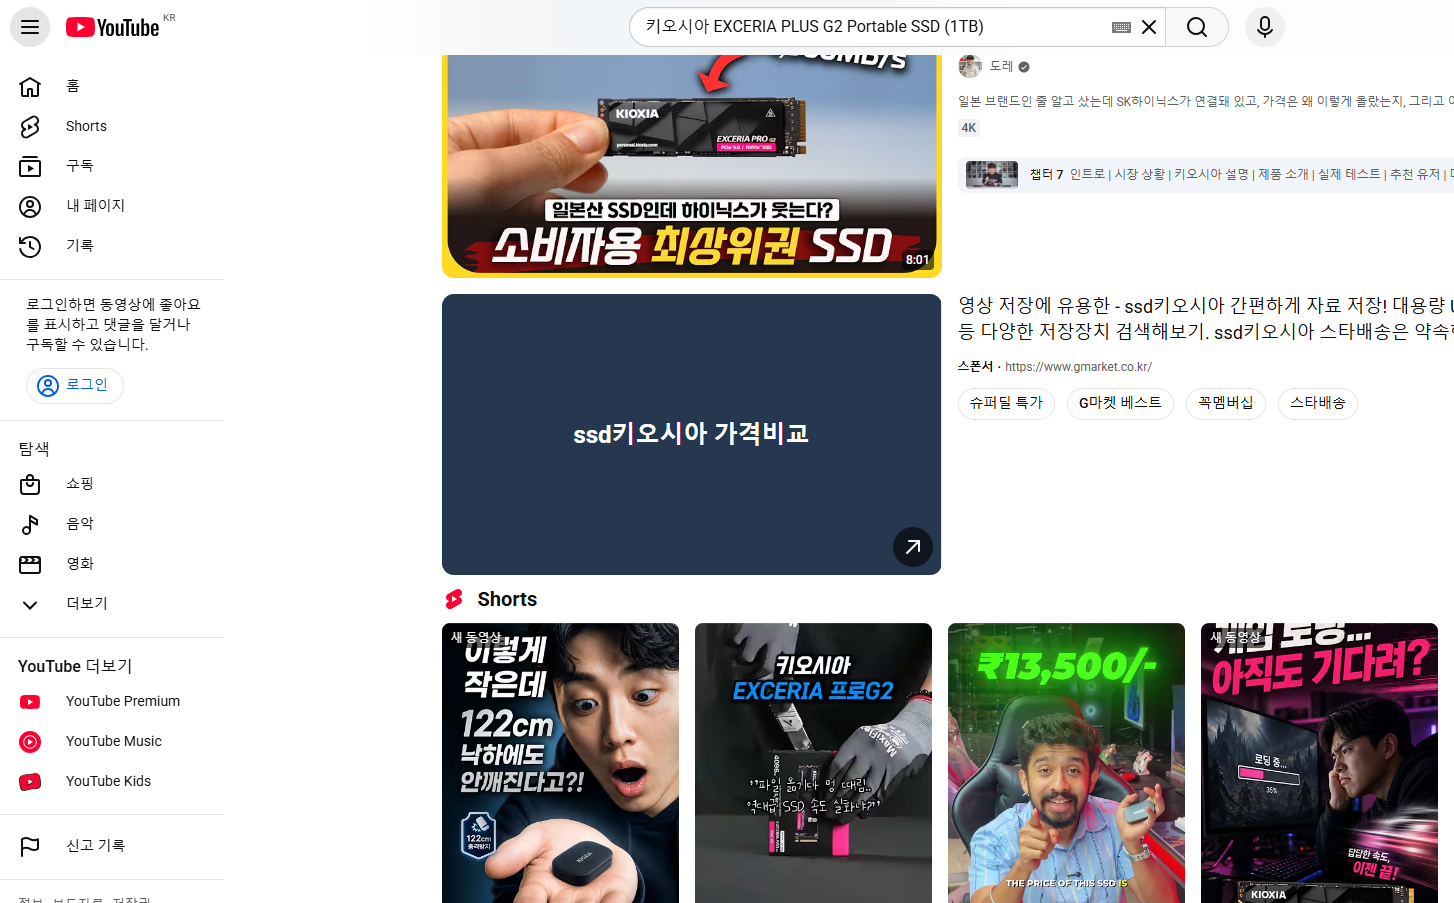Open the on-screen keyboard icon in search box
The height and width of the screenshot is (903, 1454).
point(1121,27)
